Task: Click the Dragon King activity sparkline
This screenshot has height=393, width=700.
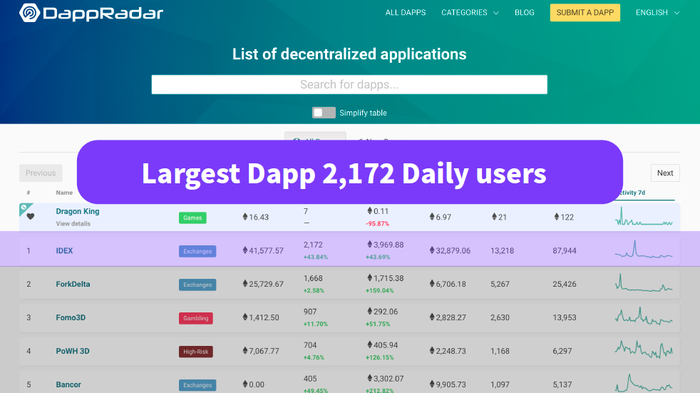Action: coord(643,217)
